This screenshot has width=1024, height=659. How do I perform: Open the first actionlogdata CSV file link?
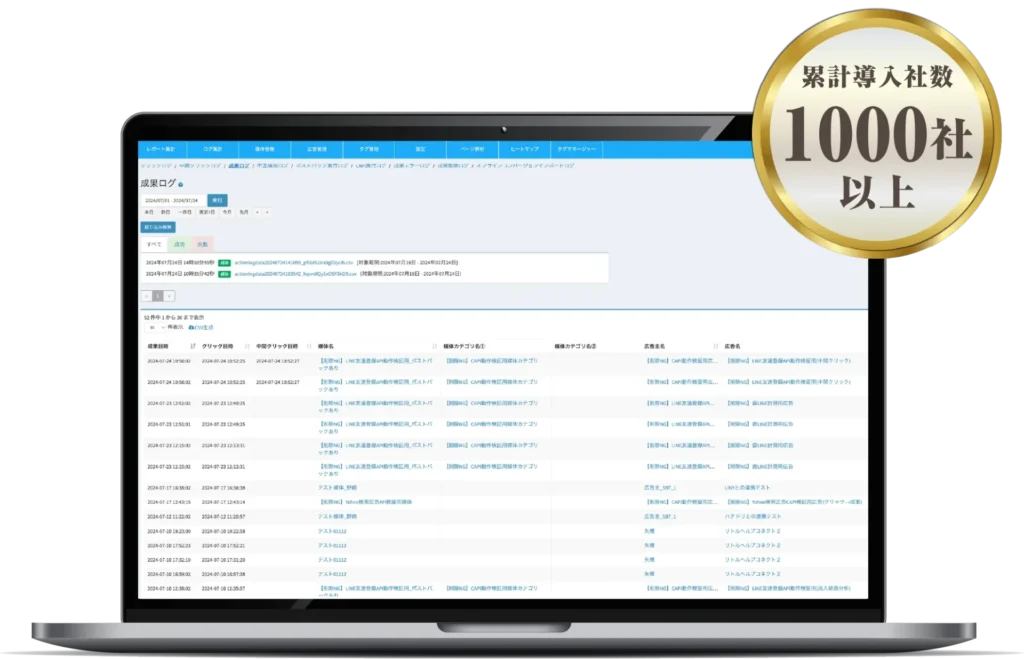click(x=294, y=262)
